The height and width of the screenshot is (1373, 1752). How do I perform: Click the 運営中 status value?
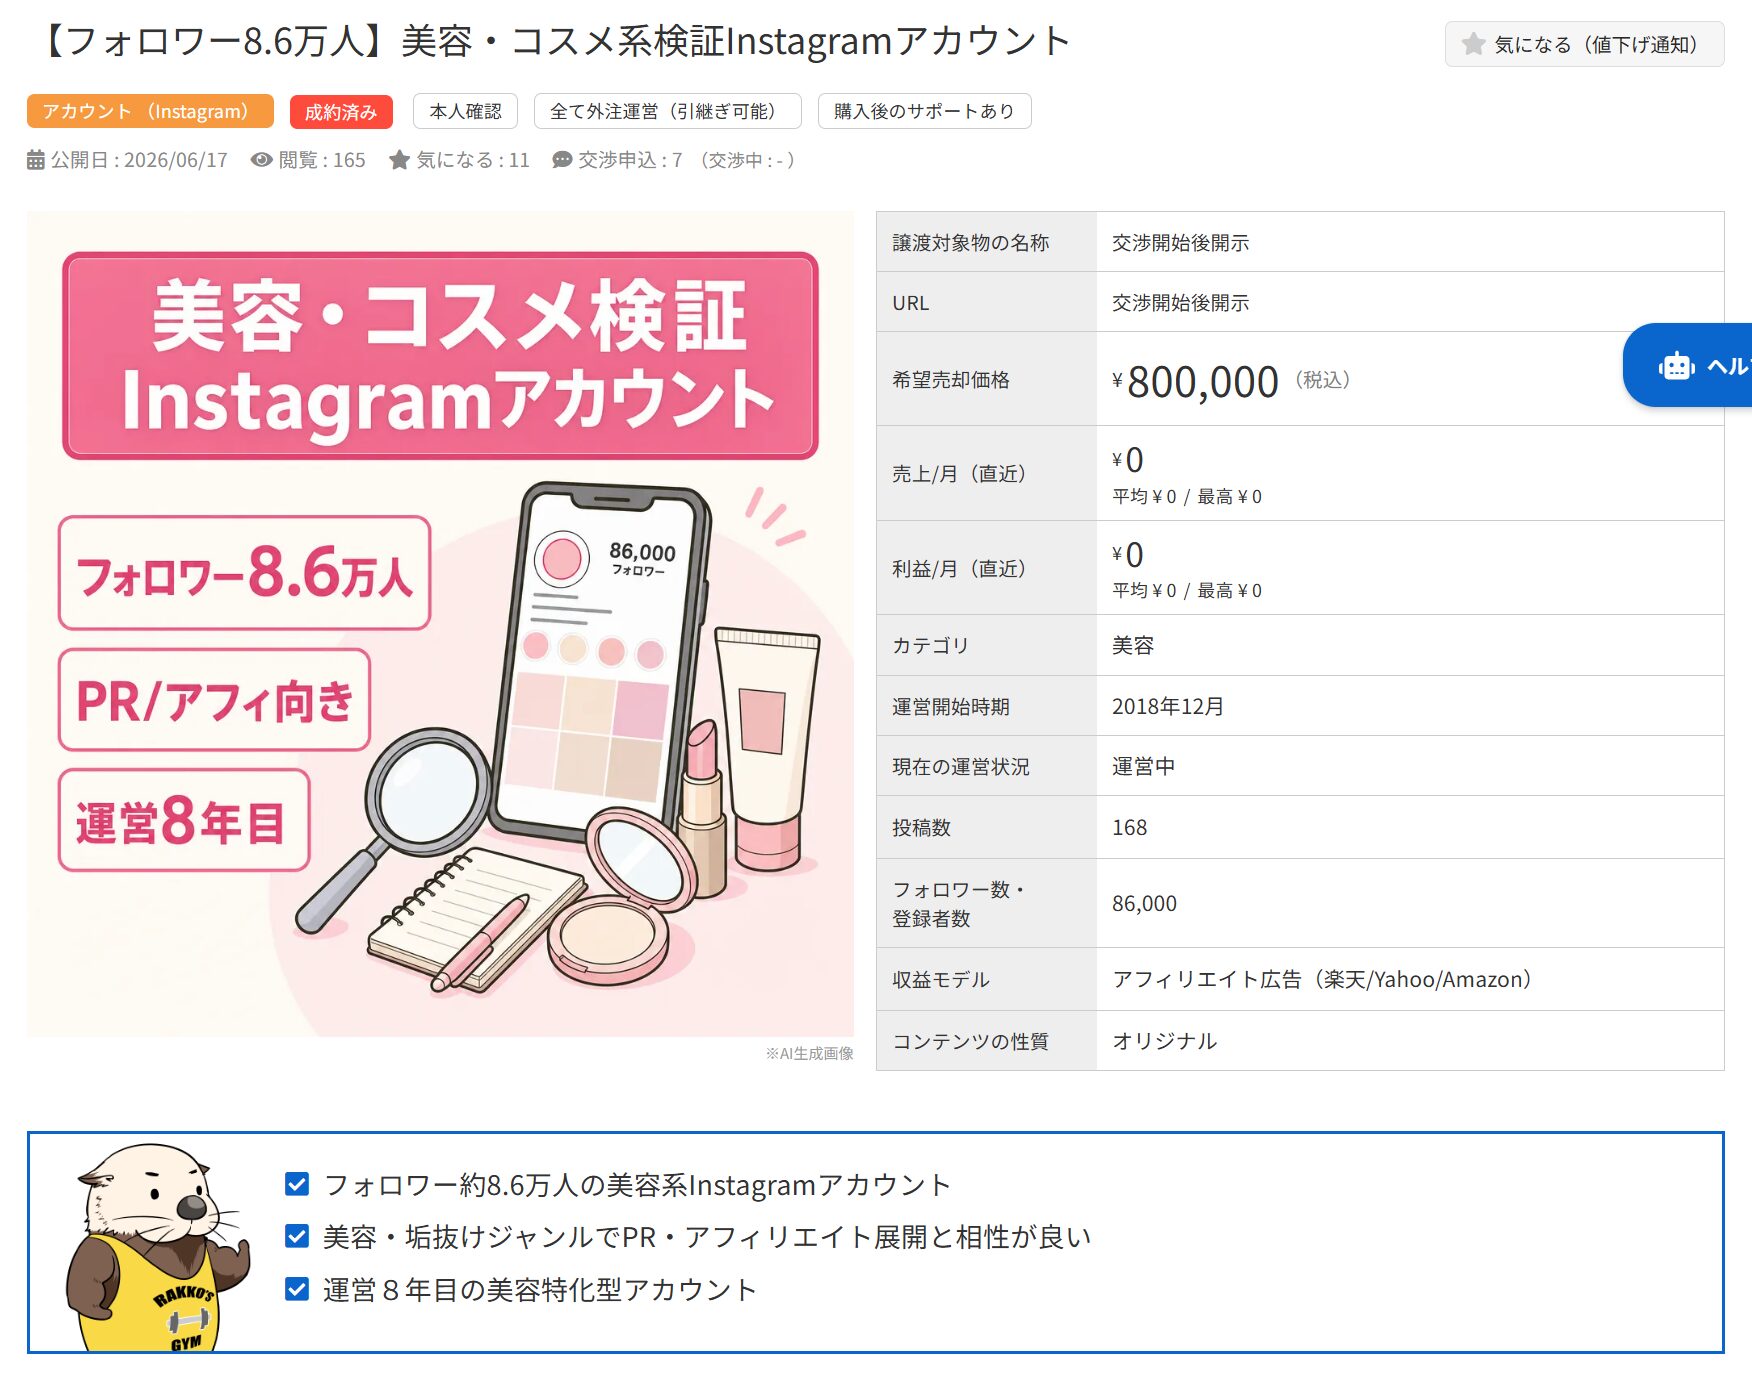(1143, 767)
